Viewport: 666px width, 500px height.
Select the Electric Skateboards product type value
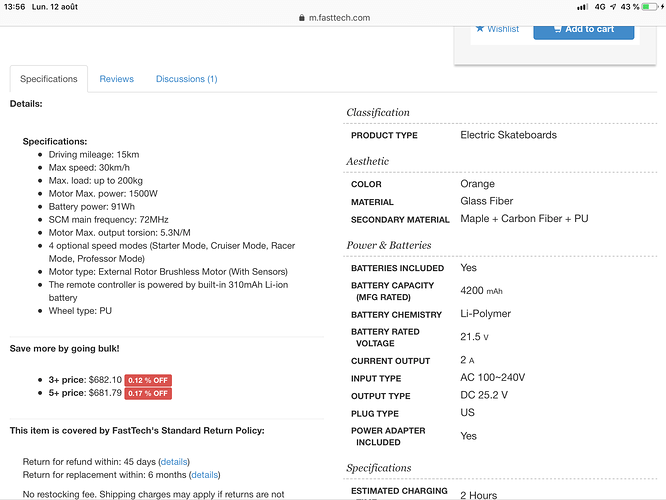[x=508, y=135]
